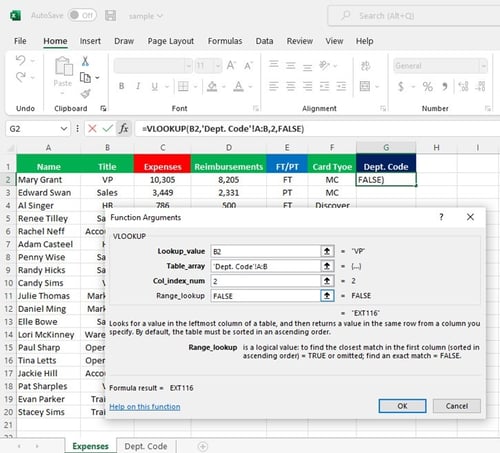Image resolution: width=500 pixels, height=453 pixels.
Task: Click Decrease Font Size icon
Action: [248, 65]
